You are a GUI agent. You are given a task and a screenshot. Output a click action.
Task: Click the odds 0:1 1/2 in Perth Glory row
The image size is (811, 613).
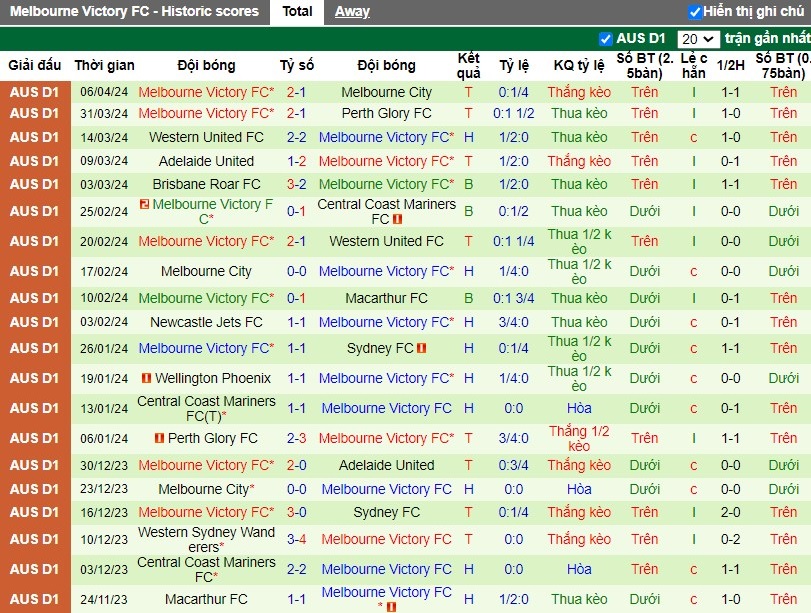coord(514,113)
